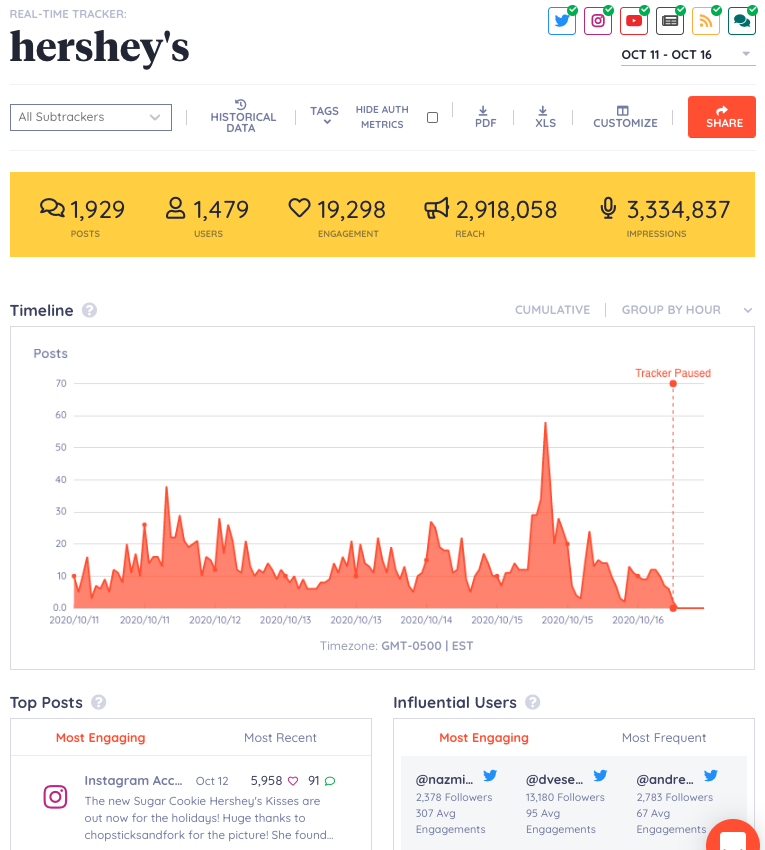Open Historical Data
Image resolution: width=765 pixels, height=850 pixels.
pyautogui.click(x=242, y=116)
